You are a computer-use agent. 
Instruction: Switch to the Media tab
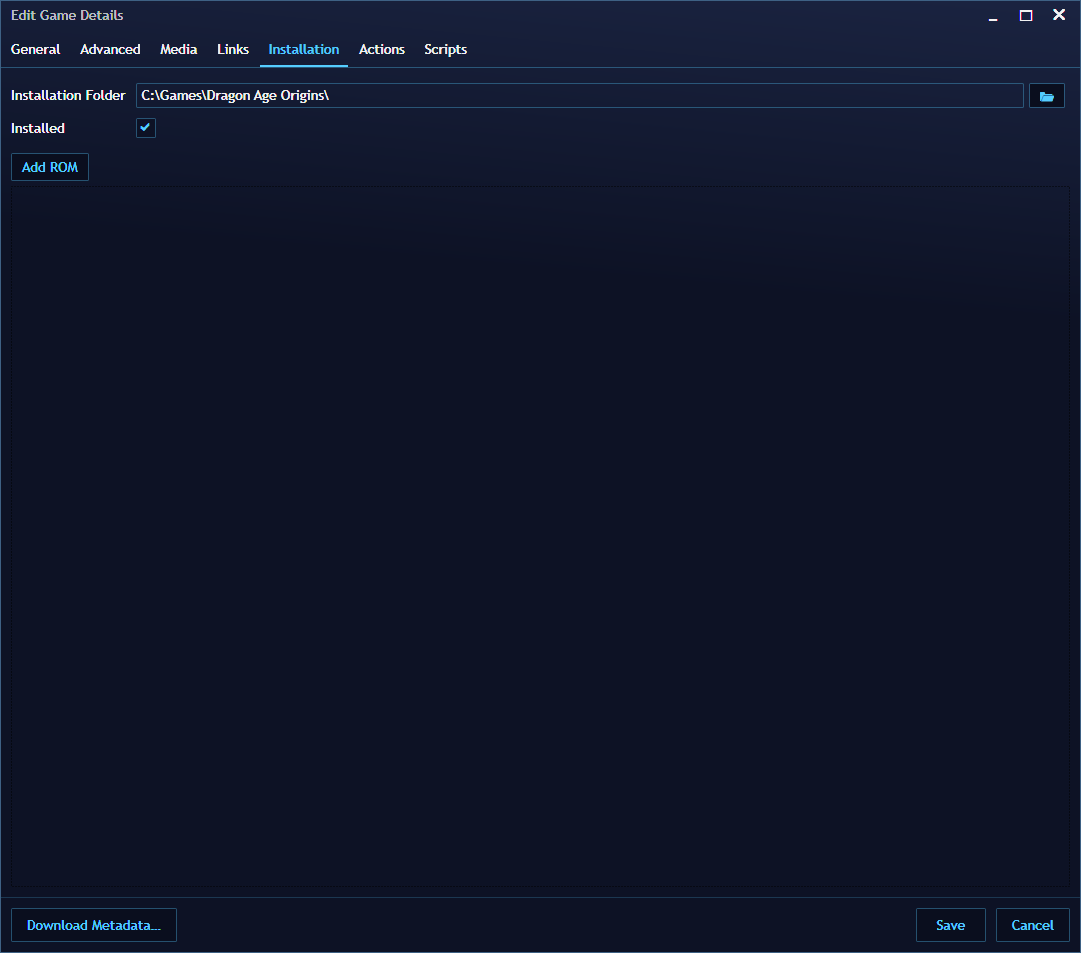point(178,49)
